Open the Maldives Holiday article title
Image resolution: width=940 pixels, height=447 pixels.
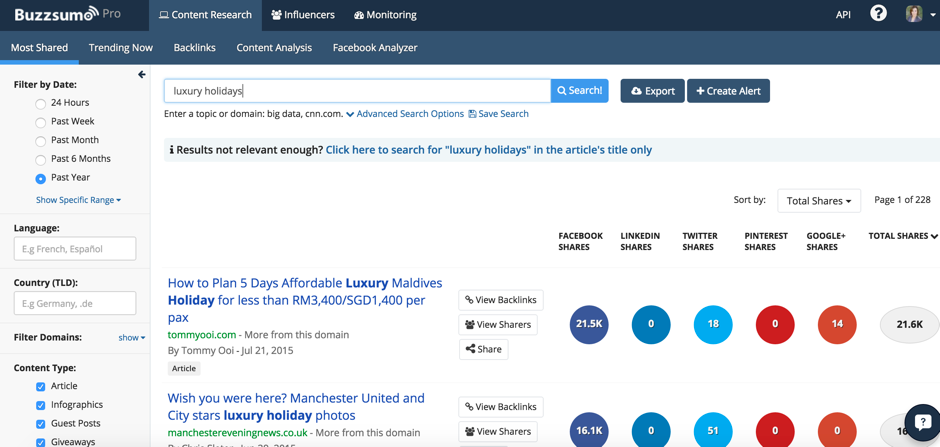[x=305, y=300]
